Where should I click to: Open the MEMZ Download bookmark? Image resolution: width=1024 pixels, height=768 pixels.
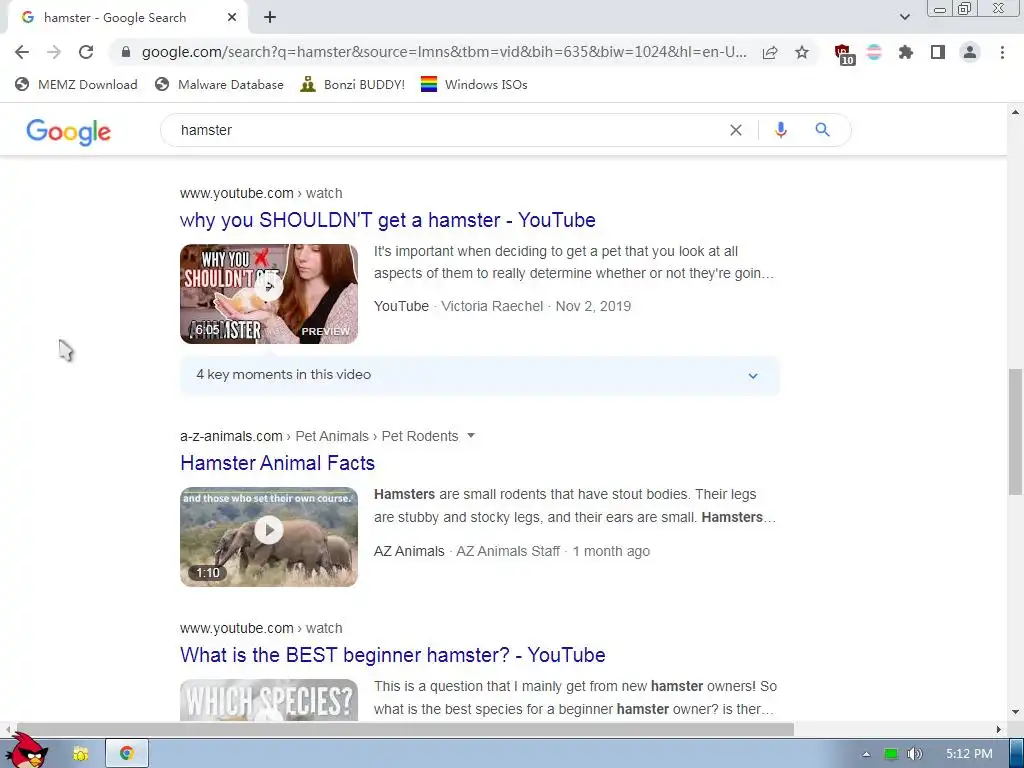[76, 84]
